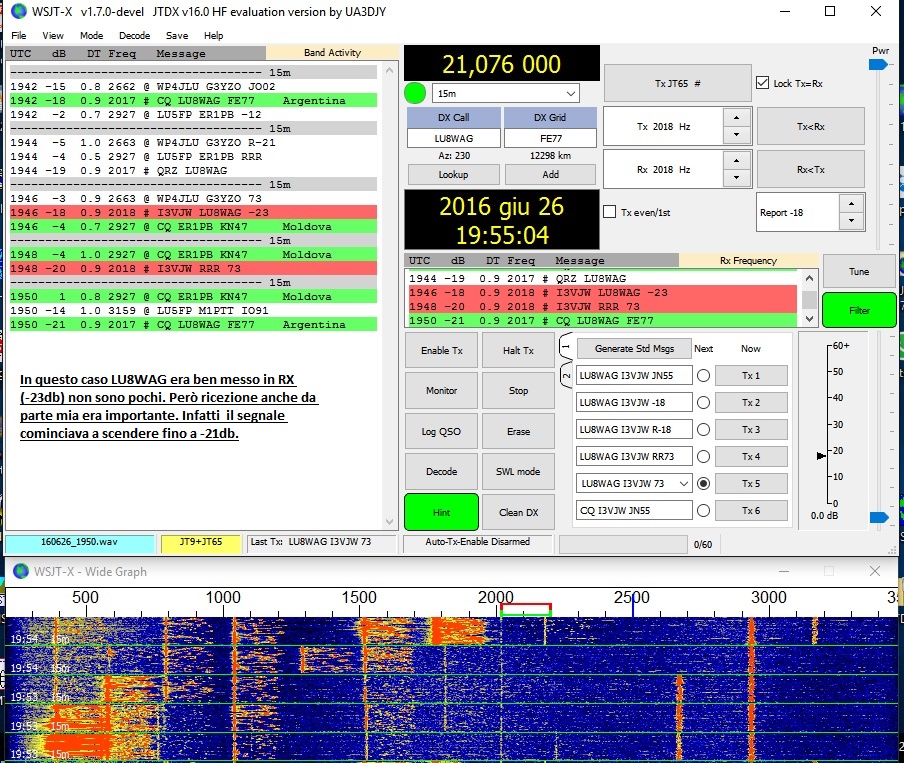
Task: Click the Add button
Action: pyautogui.click(x=551, y=174)
